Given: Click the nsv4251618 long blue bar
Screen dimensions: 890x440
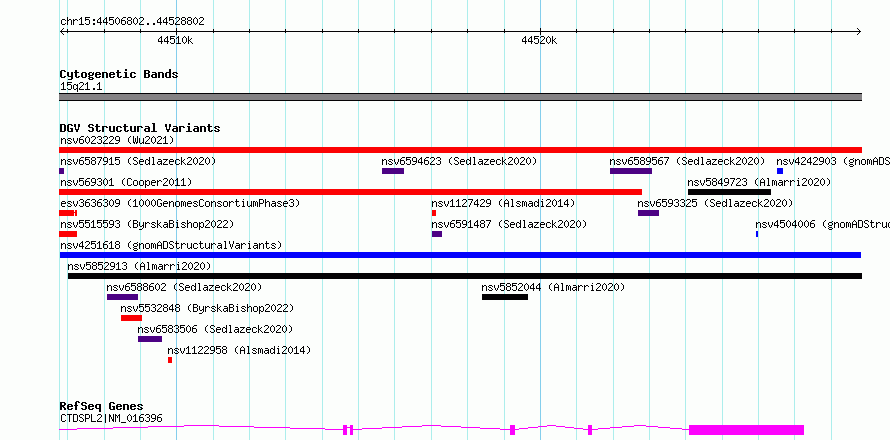Looking at the screenshot, I should [x=460, y=255].
